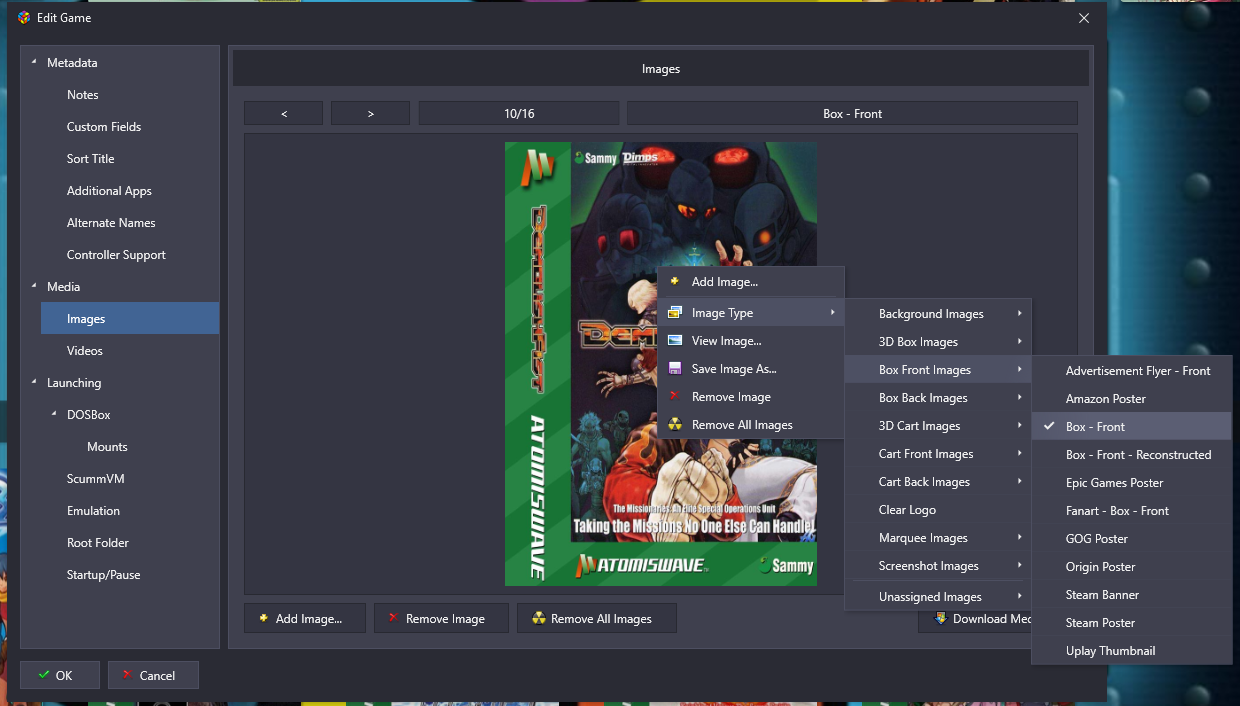
Task: Click the Add Image icon on the bottom button
Action: (x=263, y=618)
